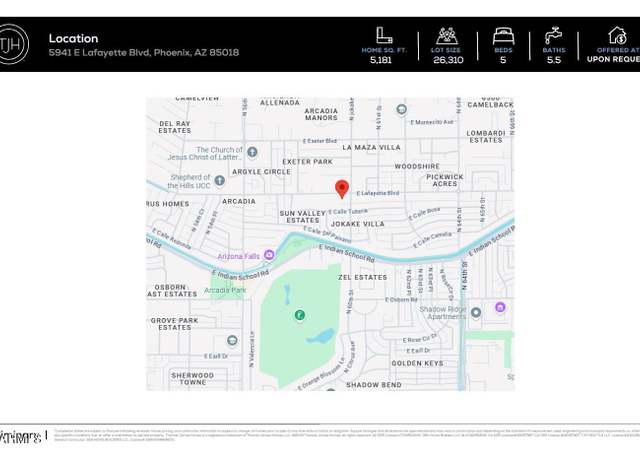
Task: Click the E Calle Tuberia street label
Action: click(348, 211)
